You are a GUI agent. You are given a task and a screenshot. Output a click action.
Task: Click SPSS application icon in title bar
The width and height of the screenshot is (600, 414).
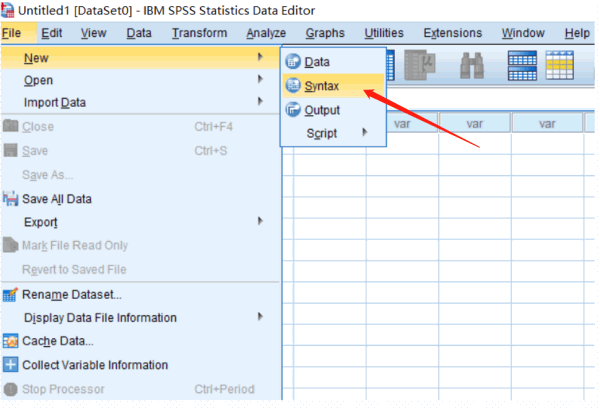(x=7, y=10)
